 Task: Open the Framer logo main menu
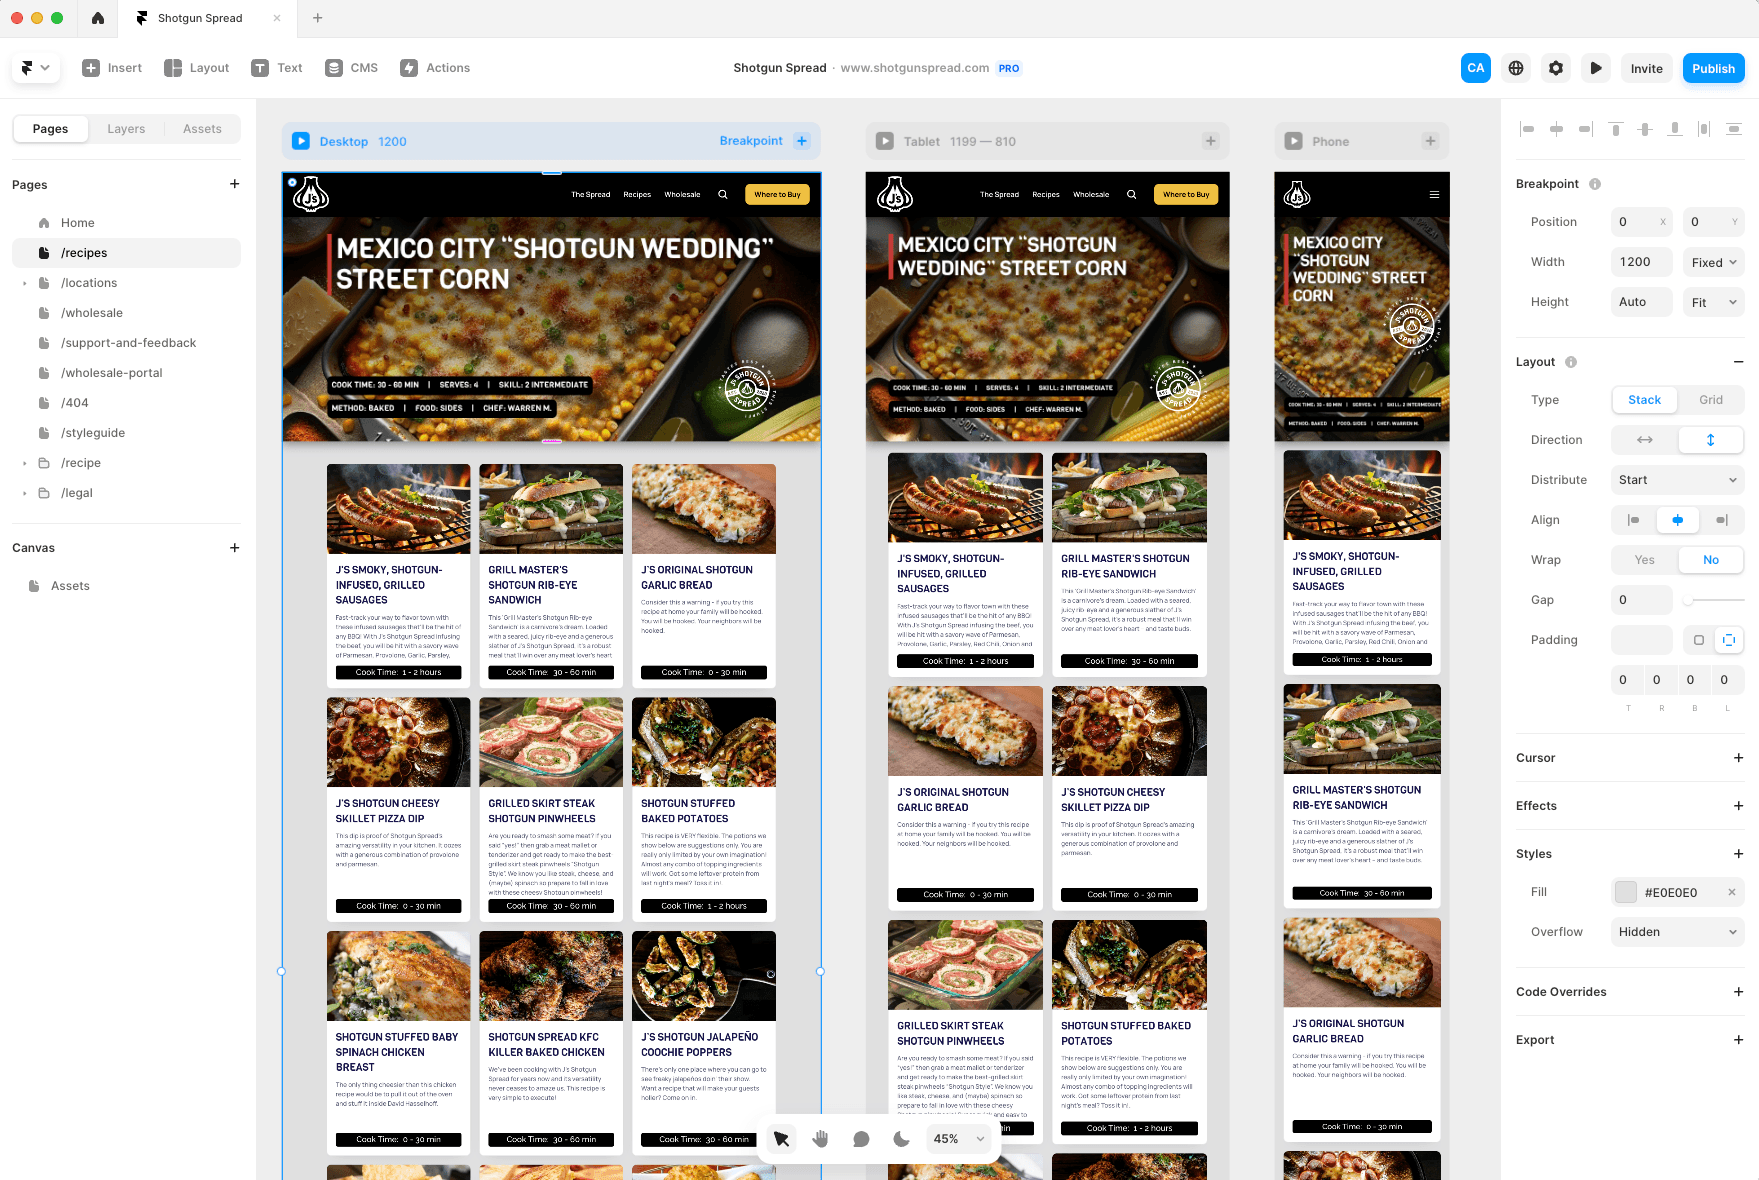35,68
